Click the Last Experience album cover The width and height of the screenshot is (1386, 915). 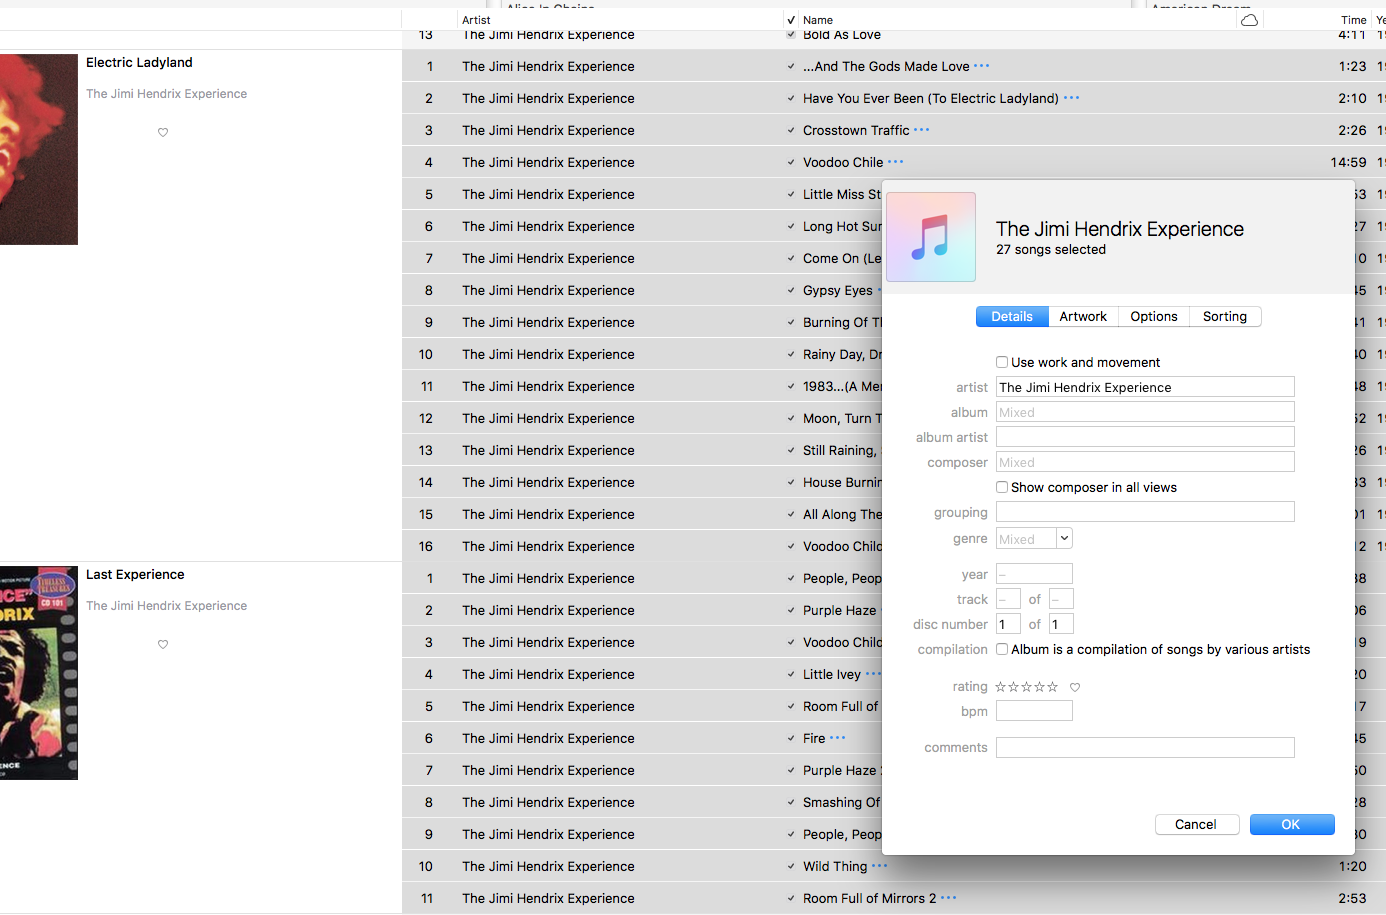pyautogui.click(x=39, y=673)
